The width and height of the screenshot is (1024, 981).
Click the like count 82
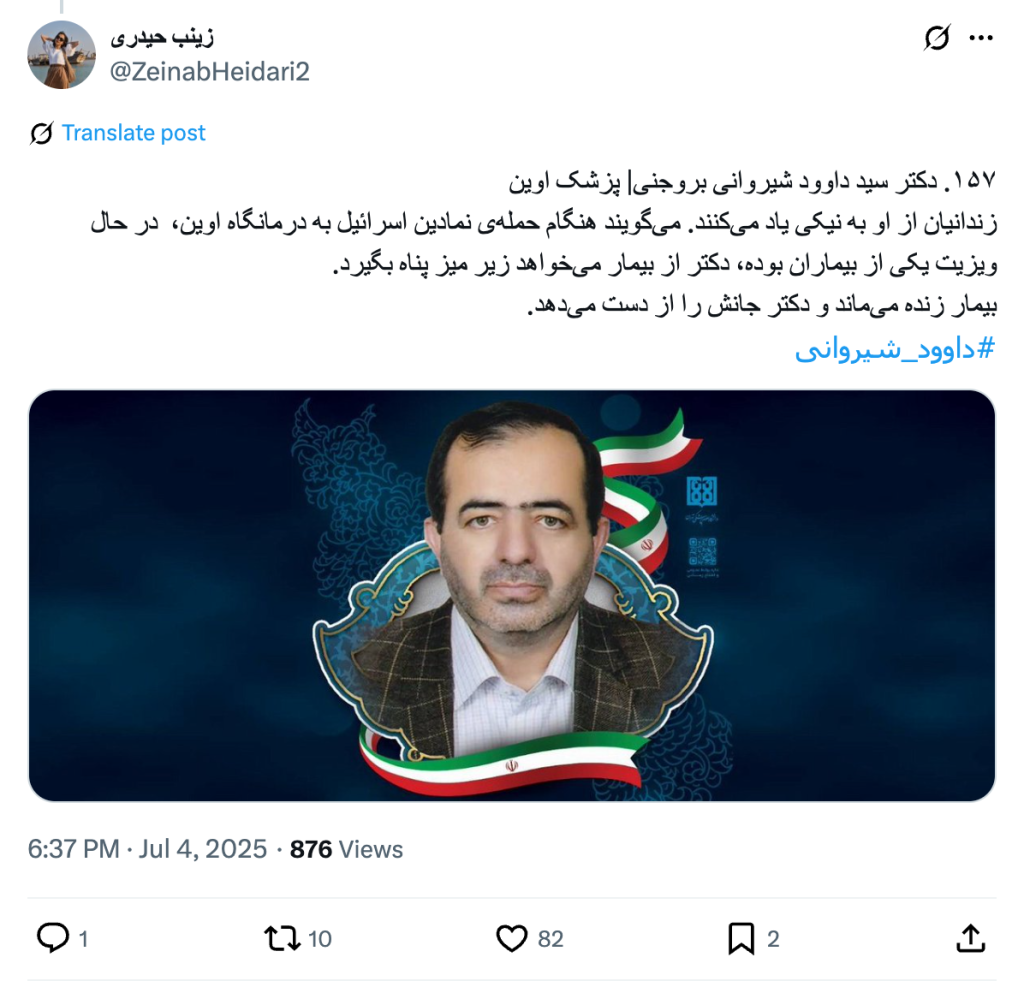pyautogui.click(x=550, y=939)
